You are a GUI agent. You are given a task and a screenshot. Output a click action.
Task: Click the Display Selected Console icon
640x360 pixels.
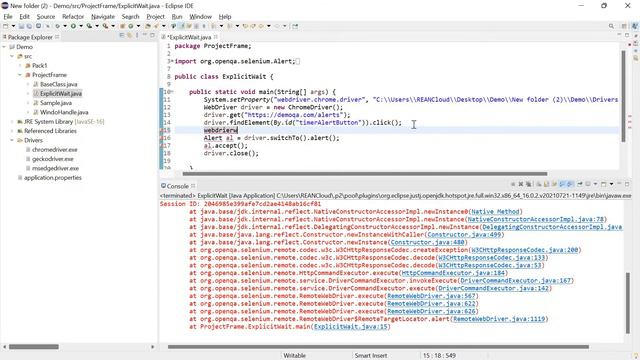pos(588,184)
